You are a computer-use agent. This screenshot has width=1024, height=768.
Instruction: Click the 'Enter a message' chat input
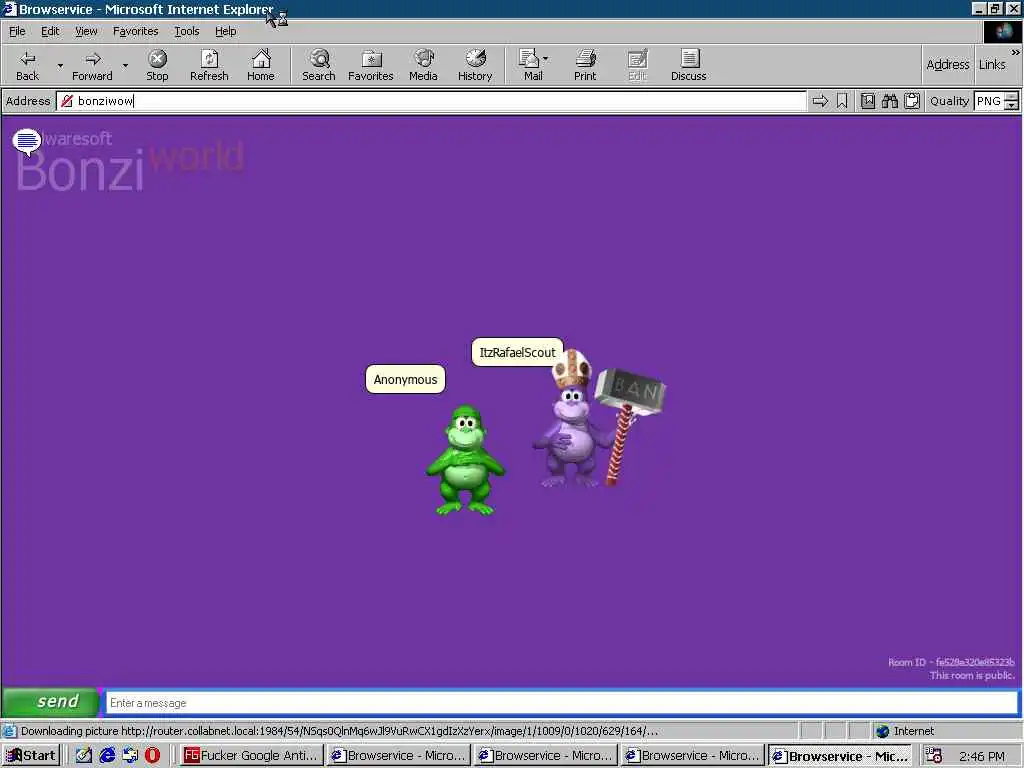tap(562, 703)
